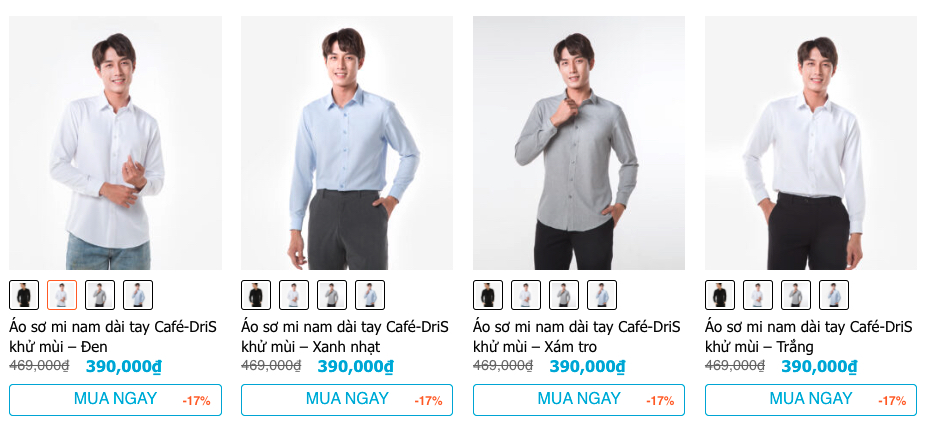Open the Café-DriS khử mùi – Đen title link
Image resolution: width=927 pixels, height=423 pixels.
(113, 336)
